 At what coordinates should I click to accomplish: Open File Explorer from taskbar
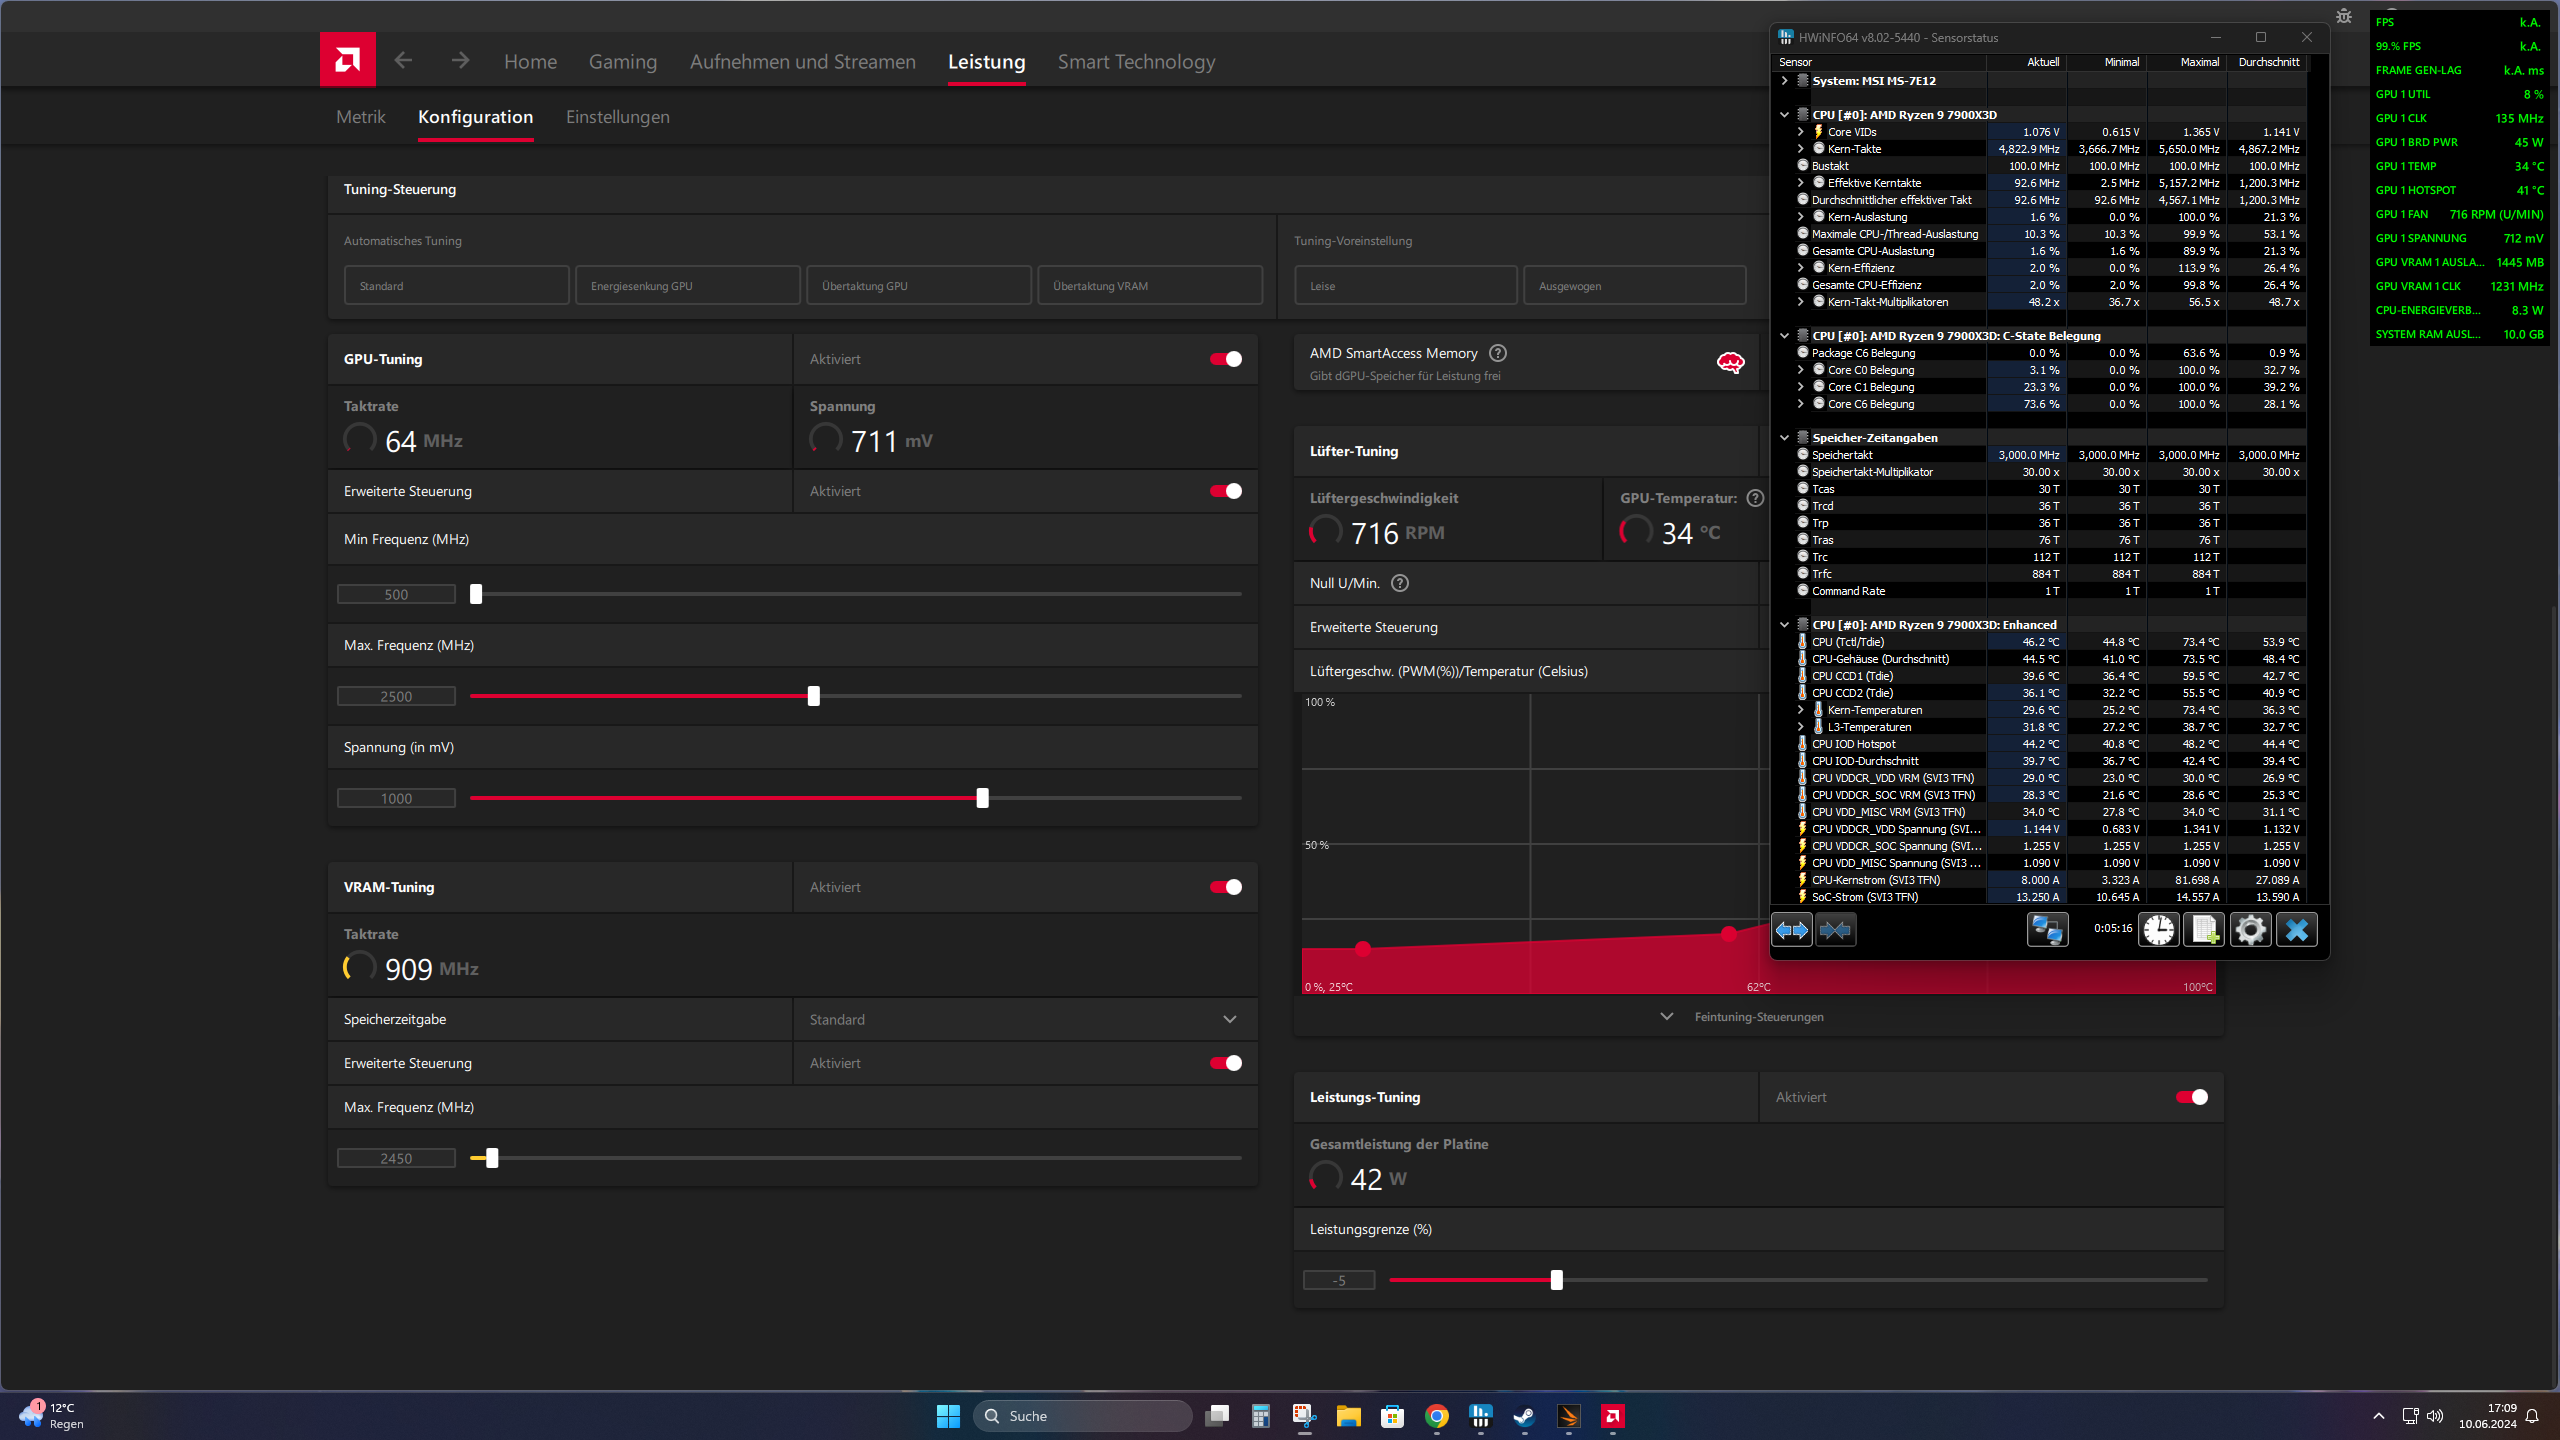[1349, 1416]
